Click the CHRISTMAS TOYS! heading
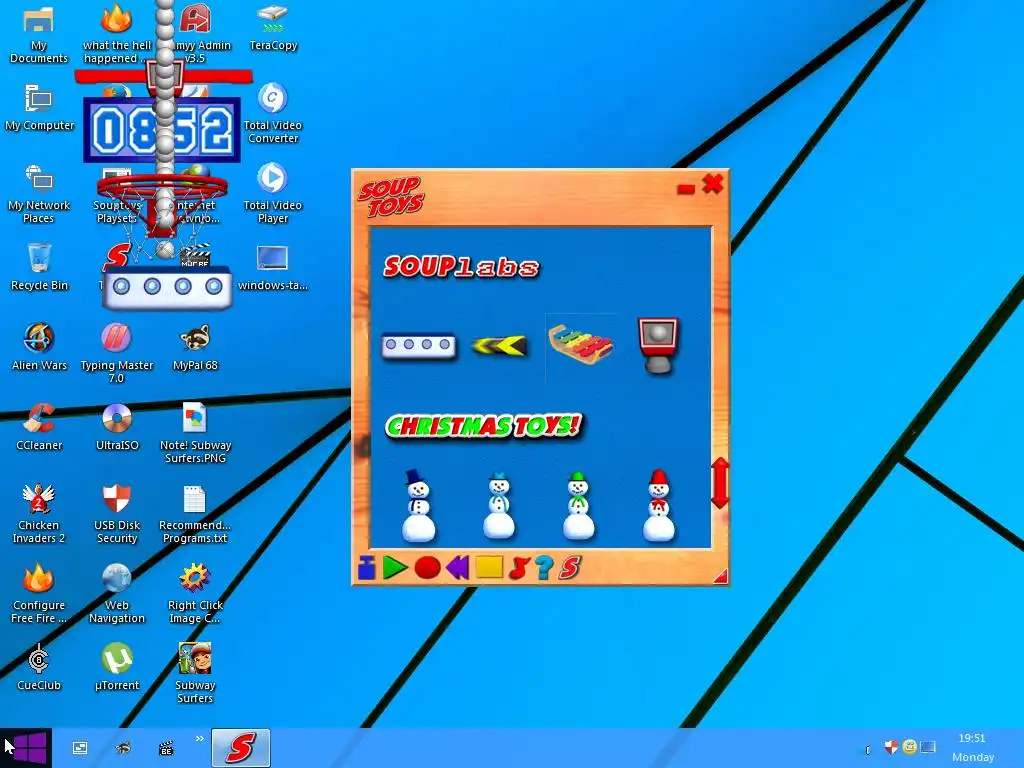 point(483,426)
